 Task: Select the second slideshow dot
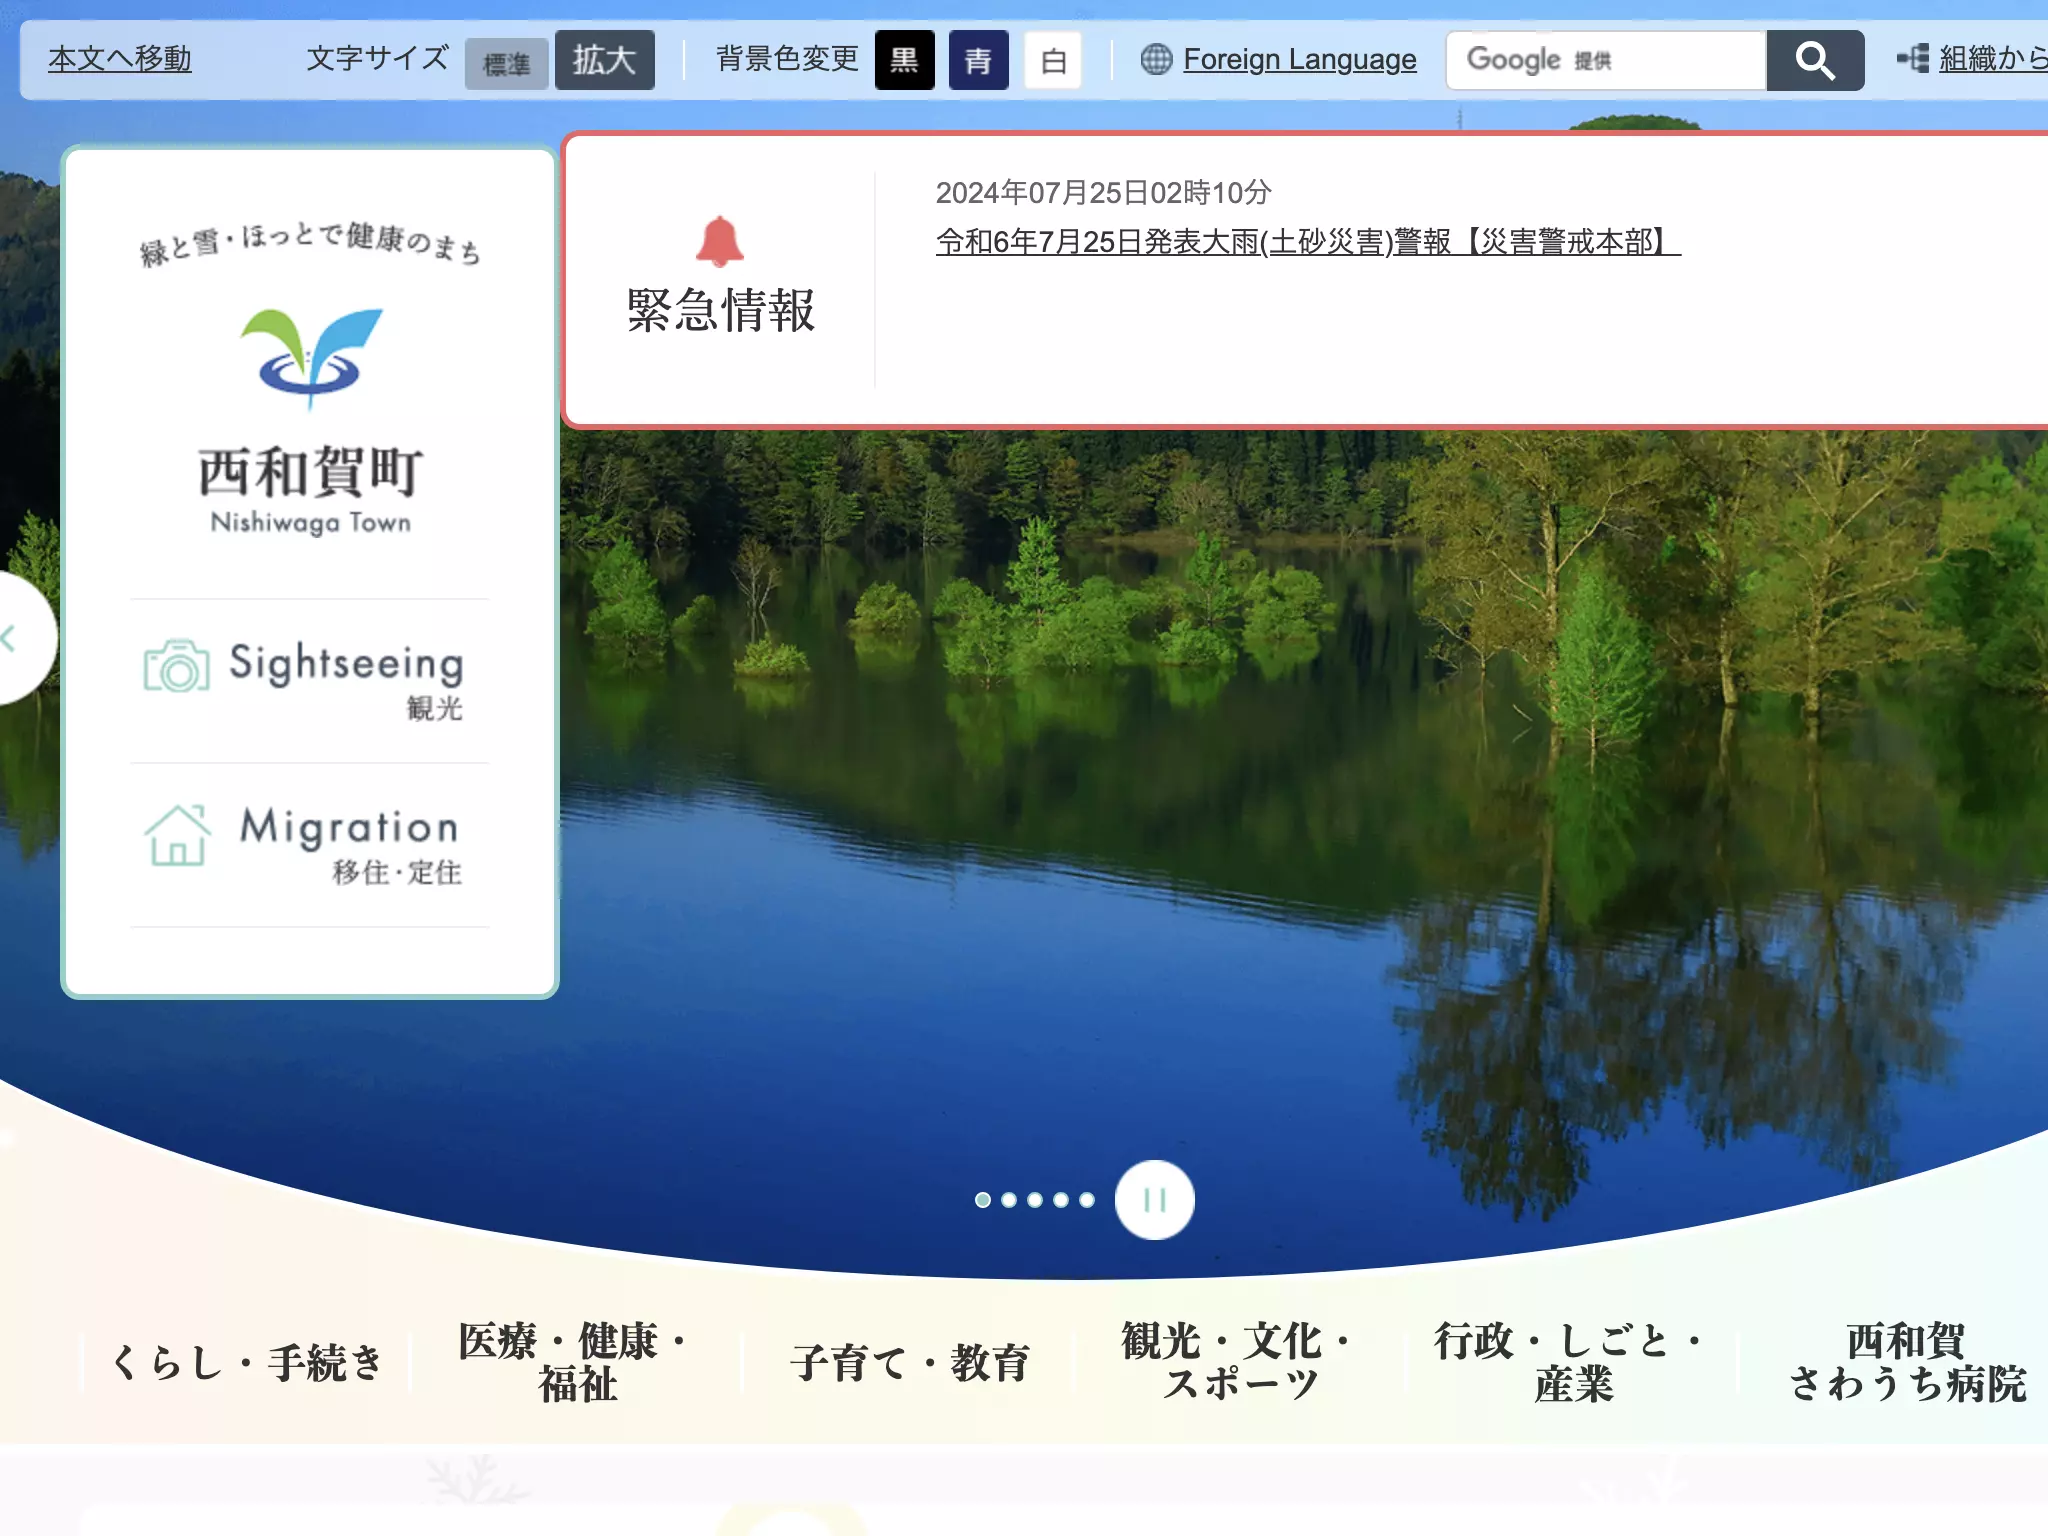[1009, 1200]
